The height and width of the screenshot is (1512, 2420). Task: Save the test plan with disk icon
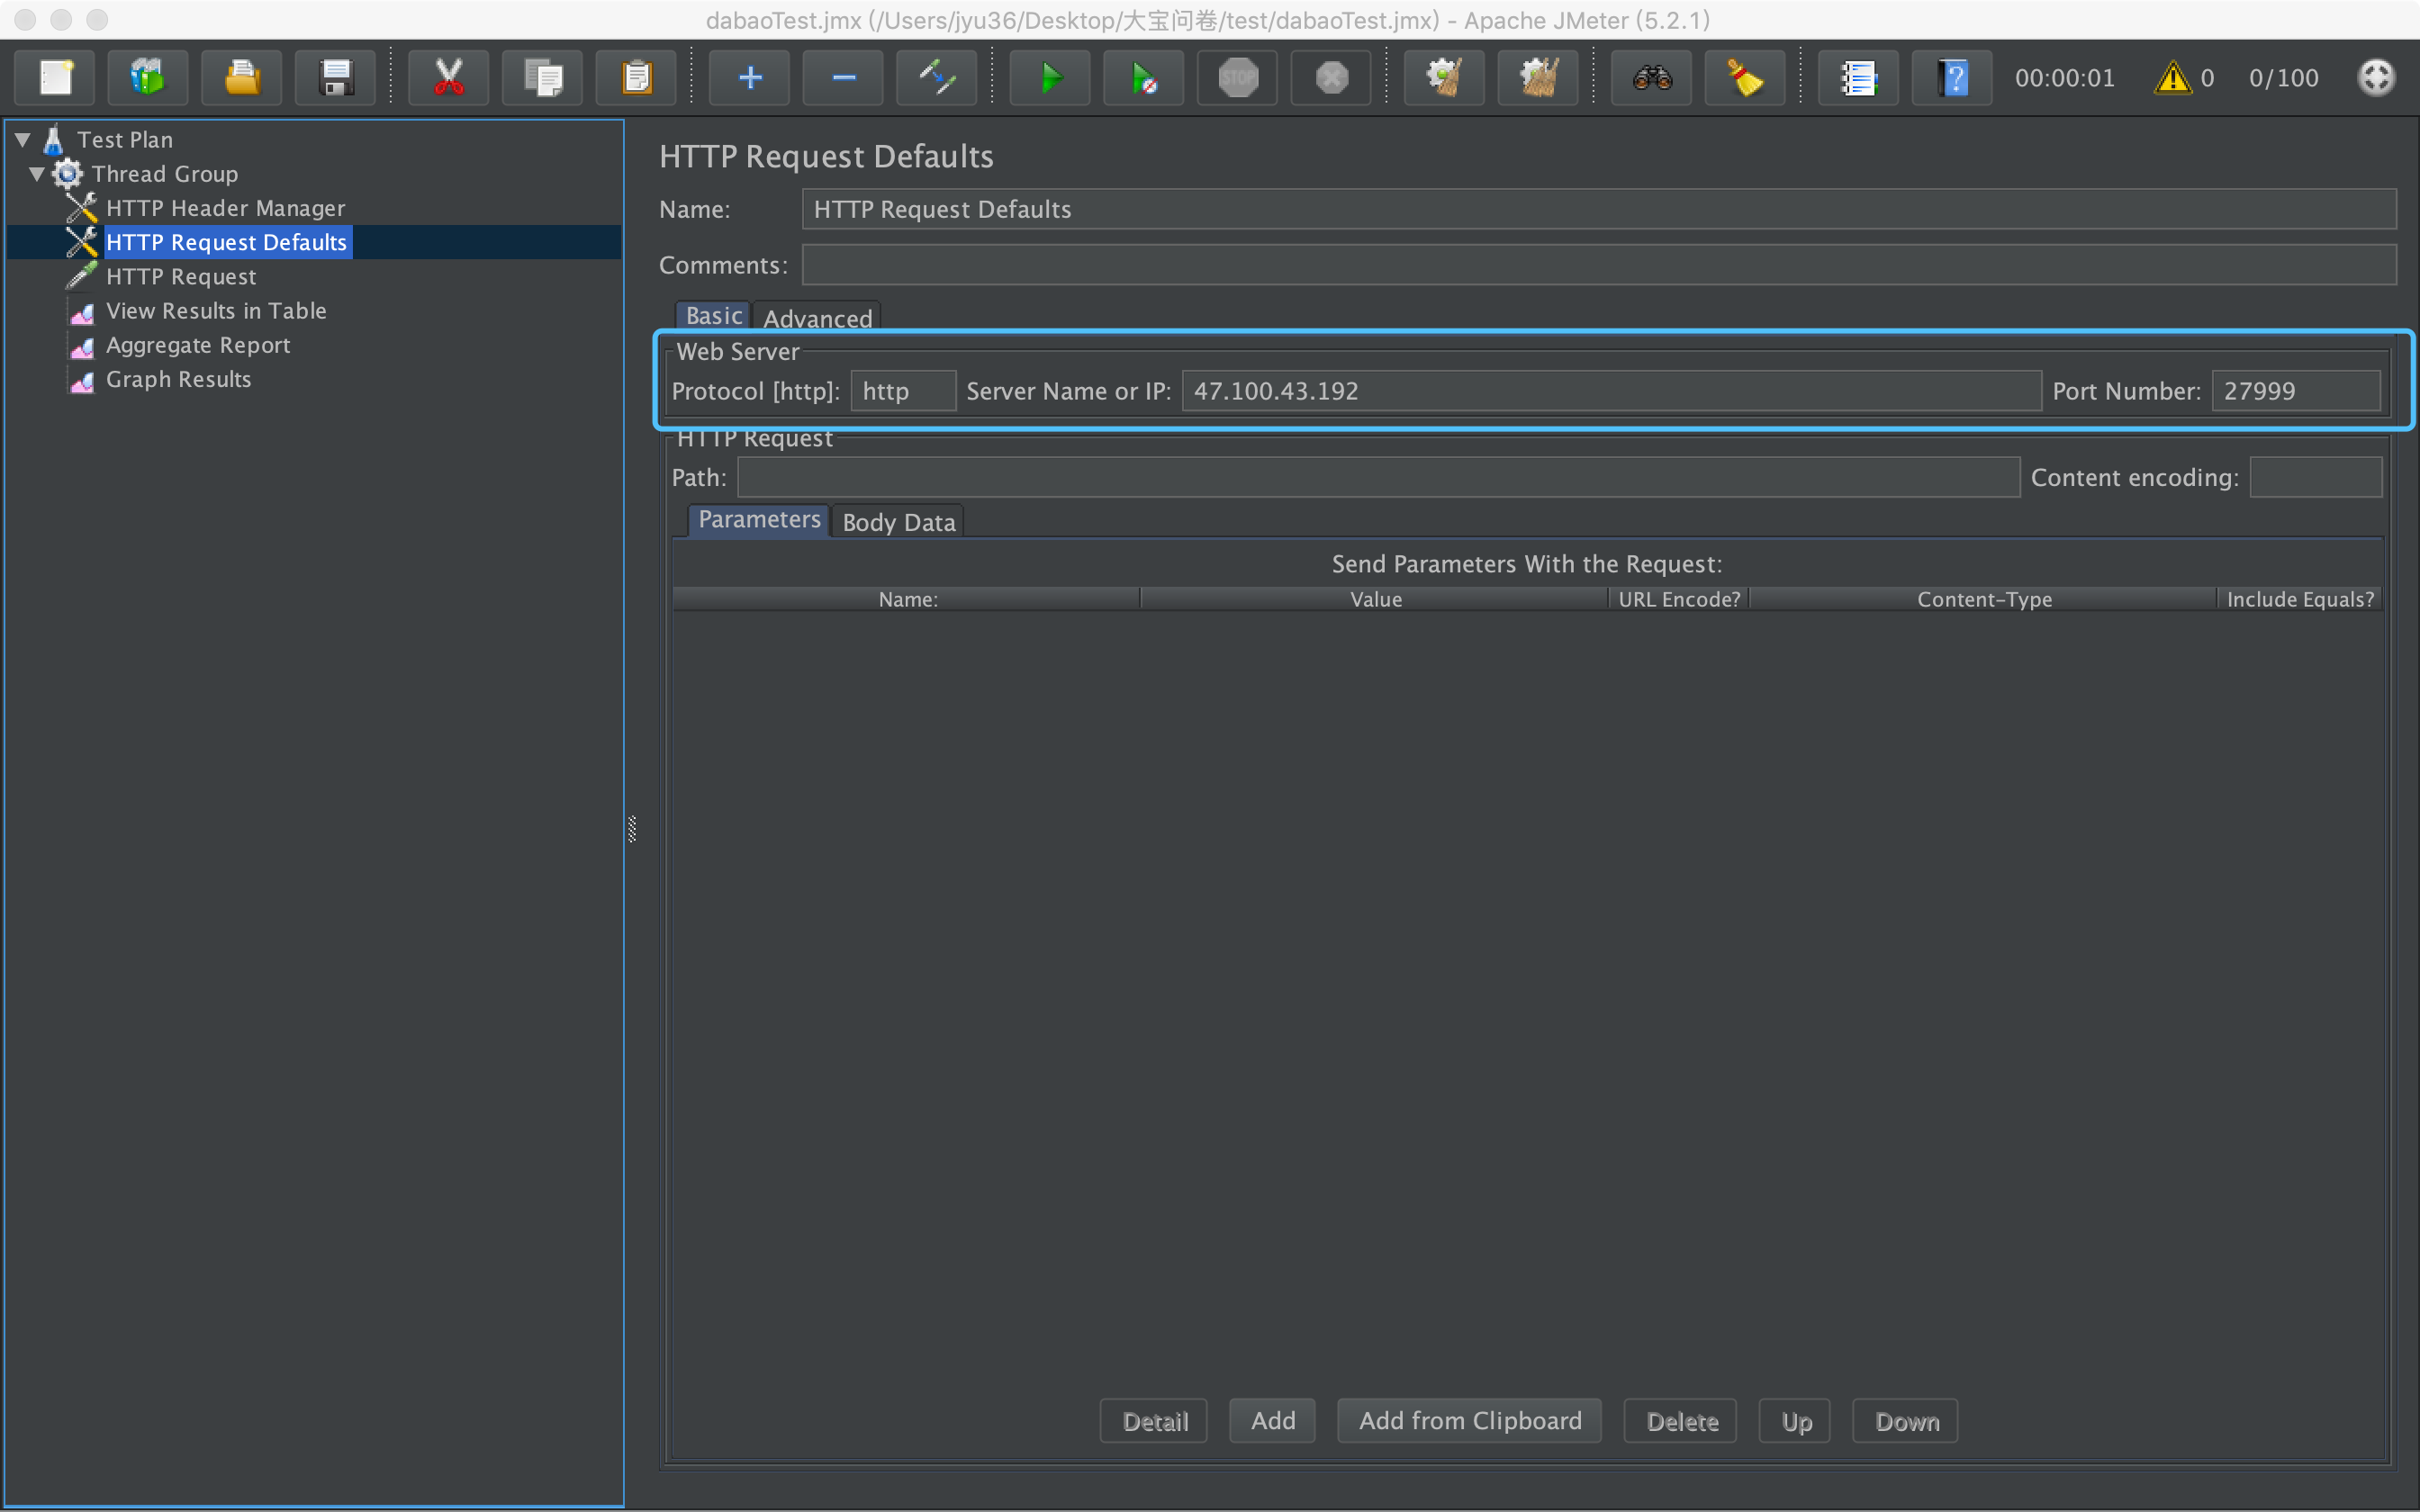[336, 78]
